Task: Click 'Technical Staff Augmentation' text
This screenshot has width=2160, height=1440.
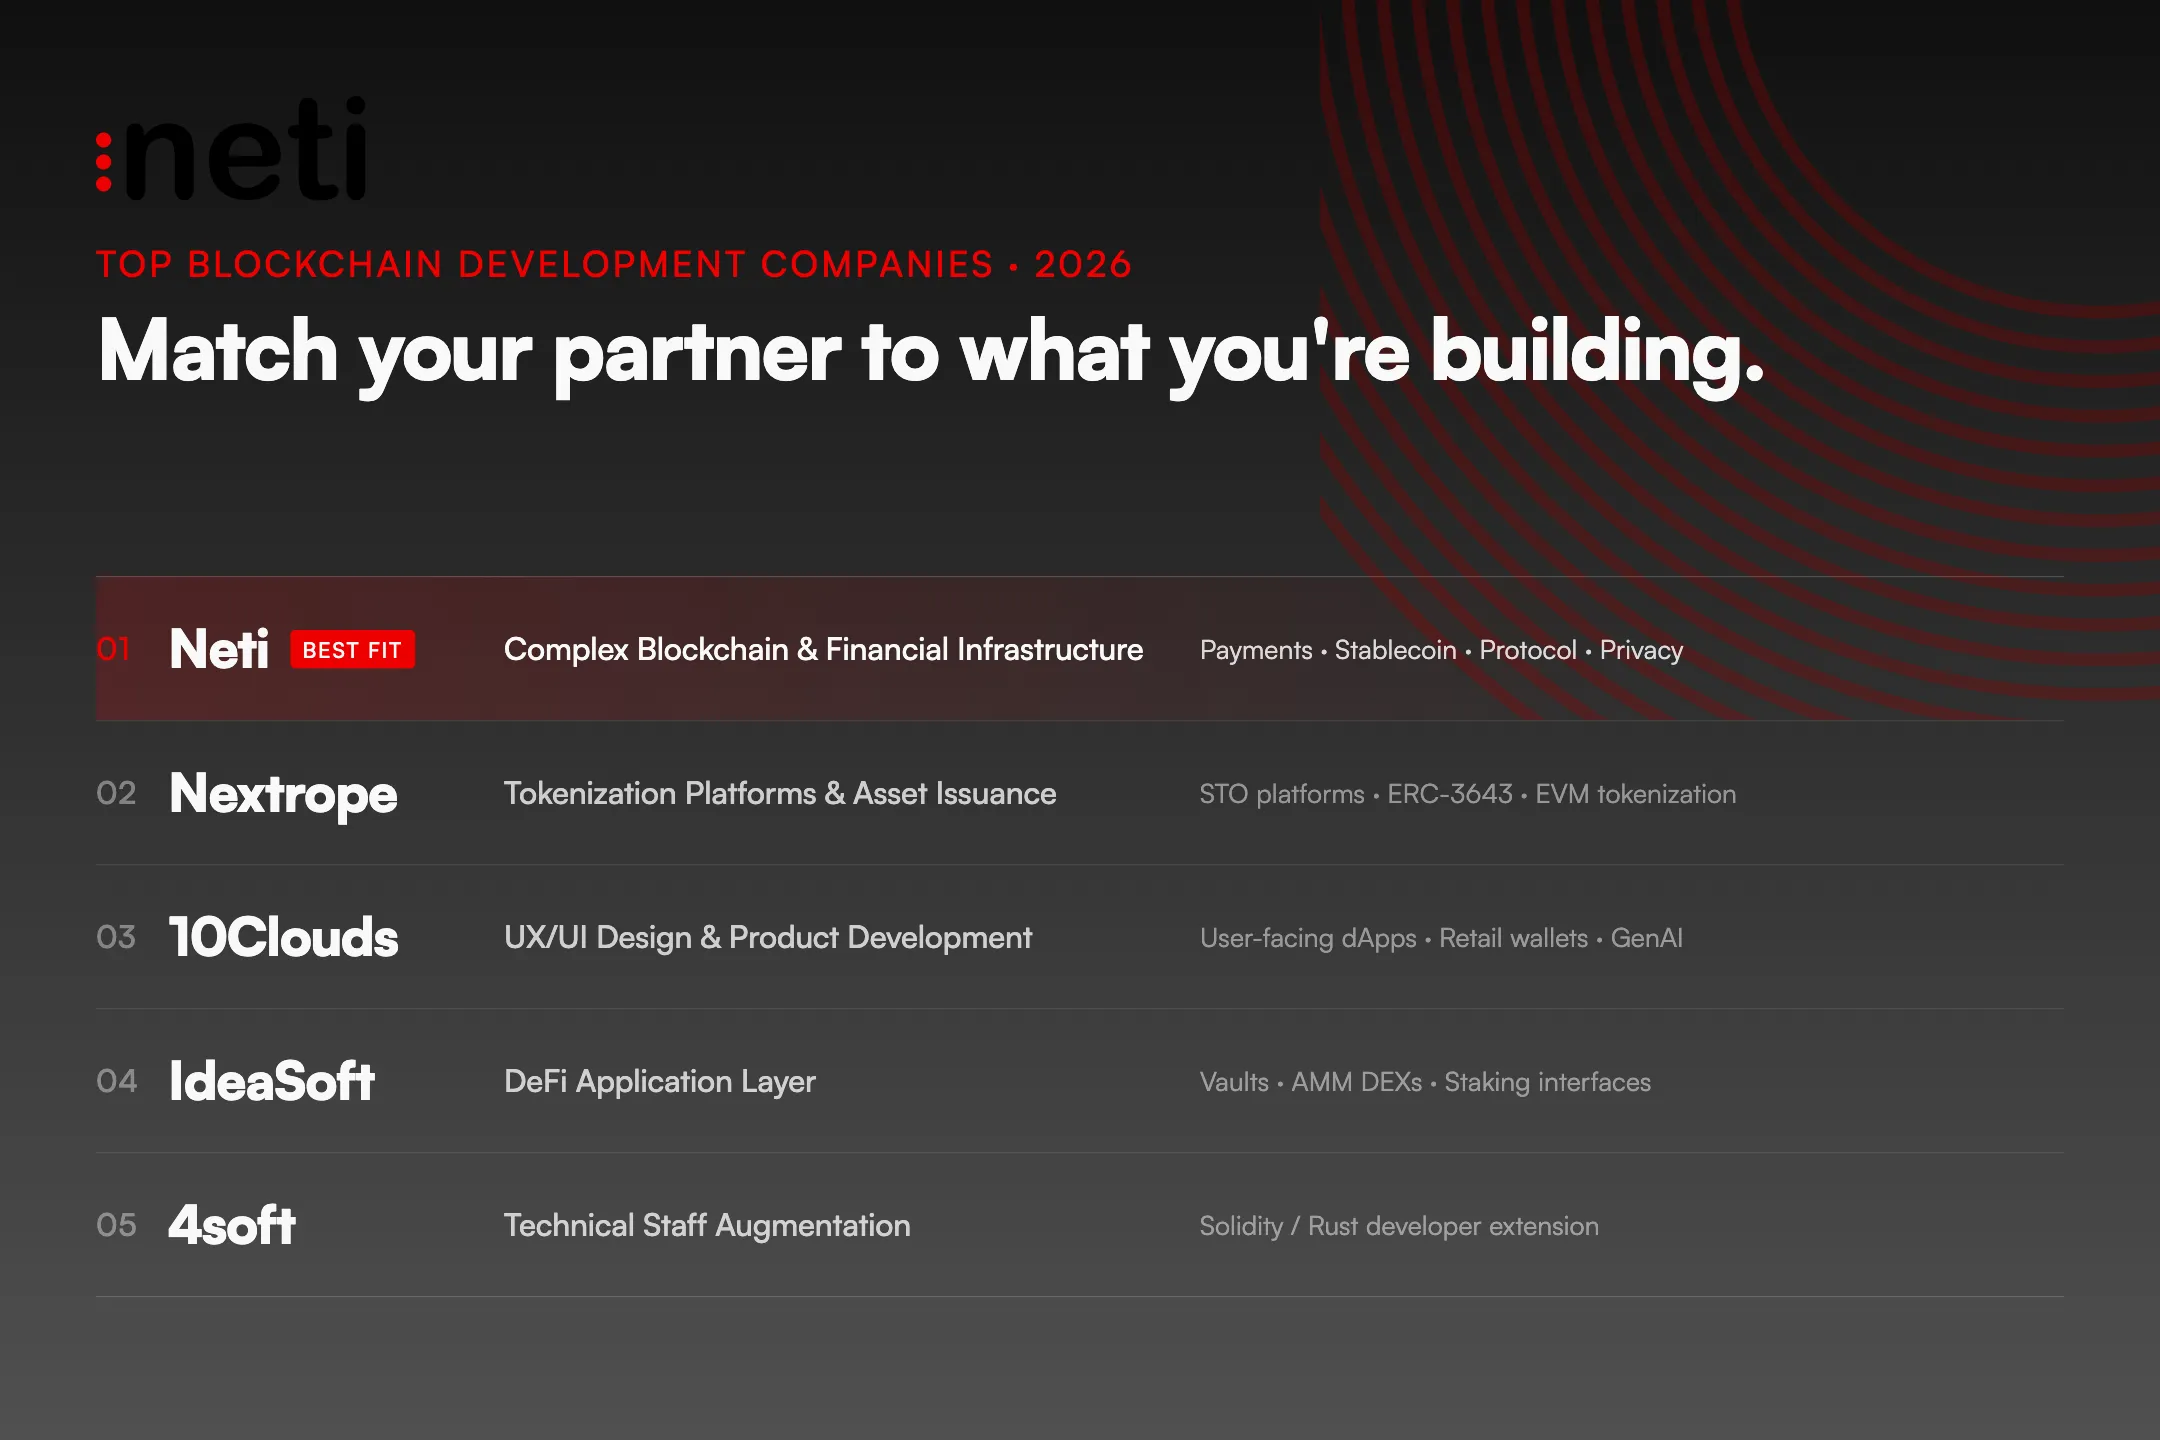Action: 707,1226
